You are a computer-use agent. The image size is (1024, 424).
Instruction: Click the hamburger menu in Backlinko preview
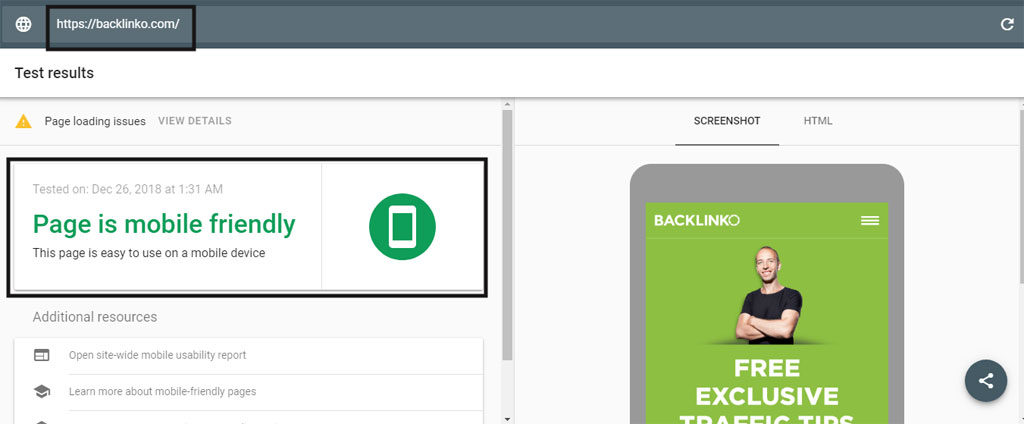[870, 221]
